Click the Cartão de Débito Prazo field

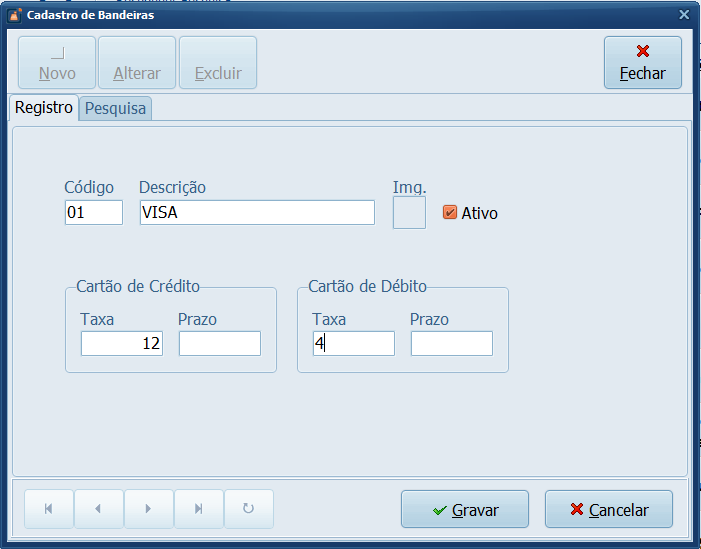coord(452,344)
